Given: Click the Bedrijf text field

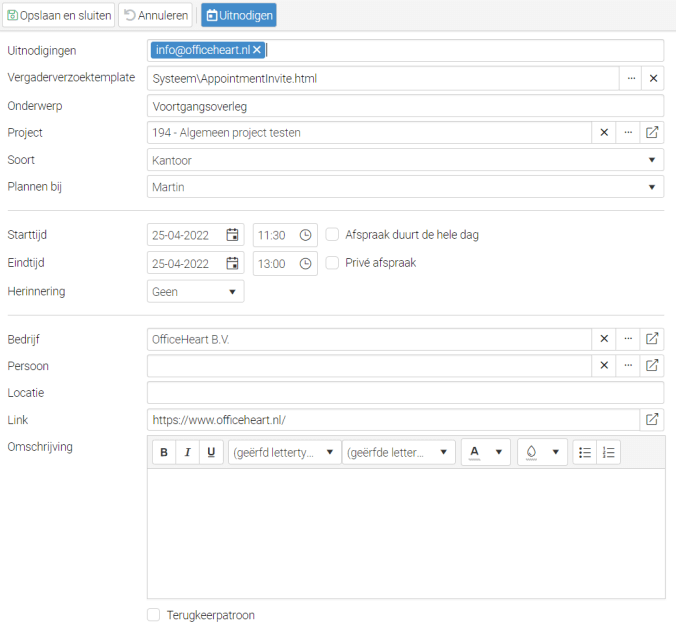Looking at the screenshot, I should coord(369,339).
